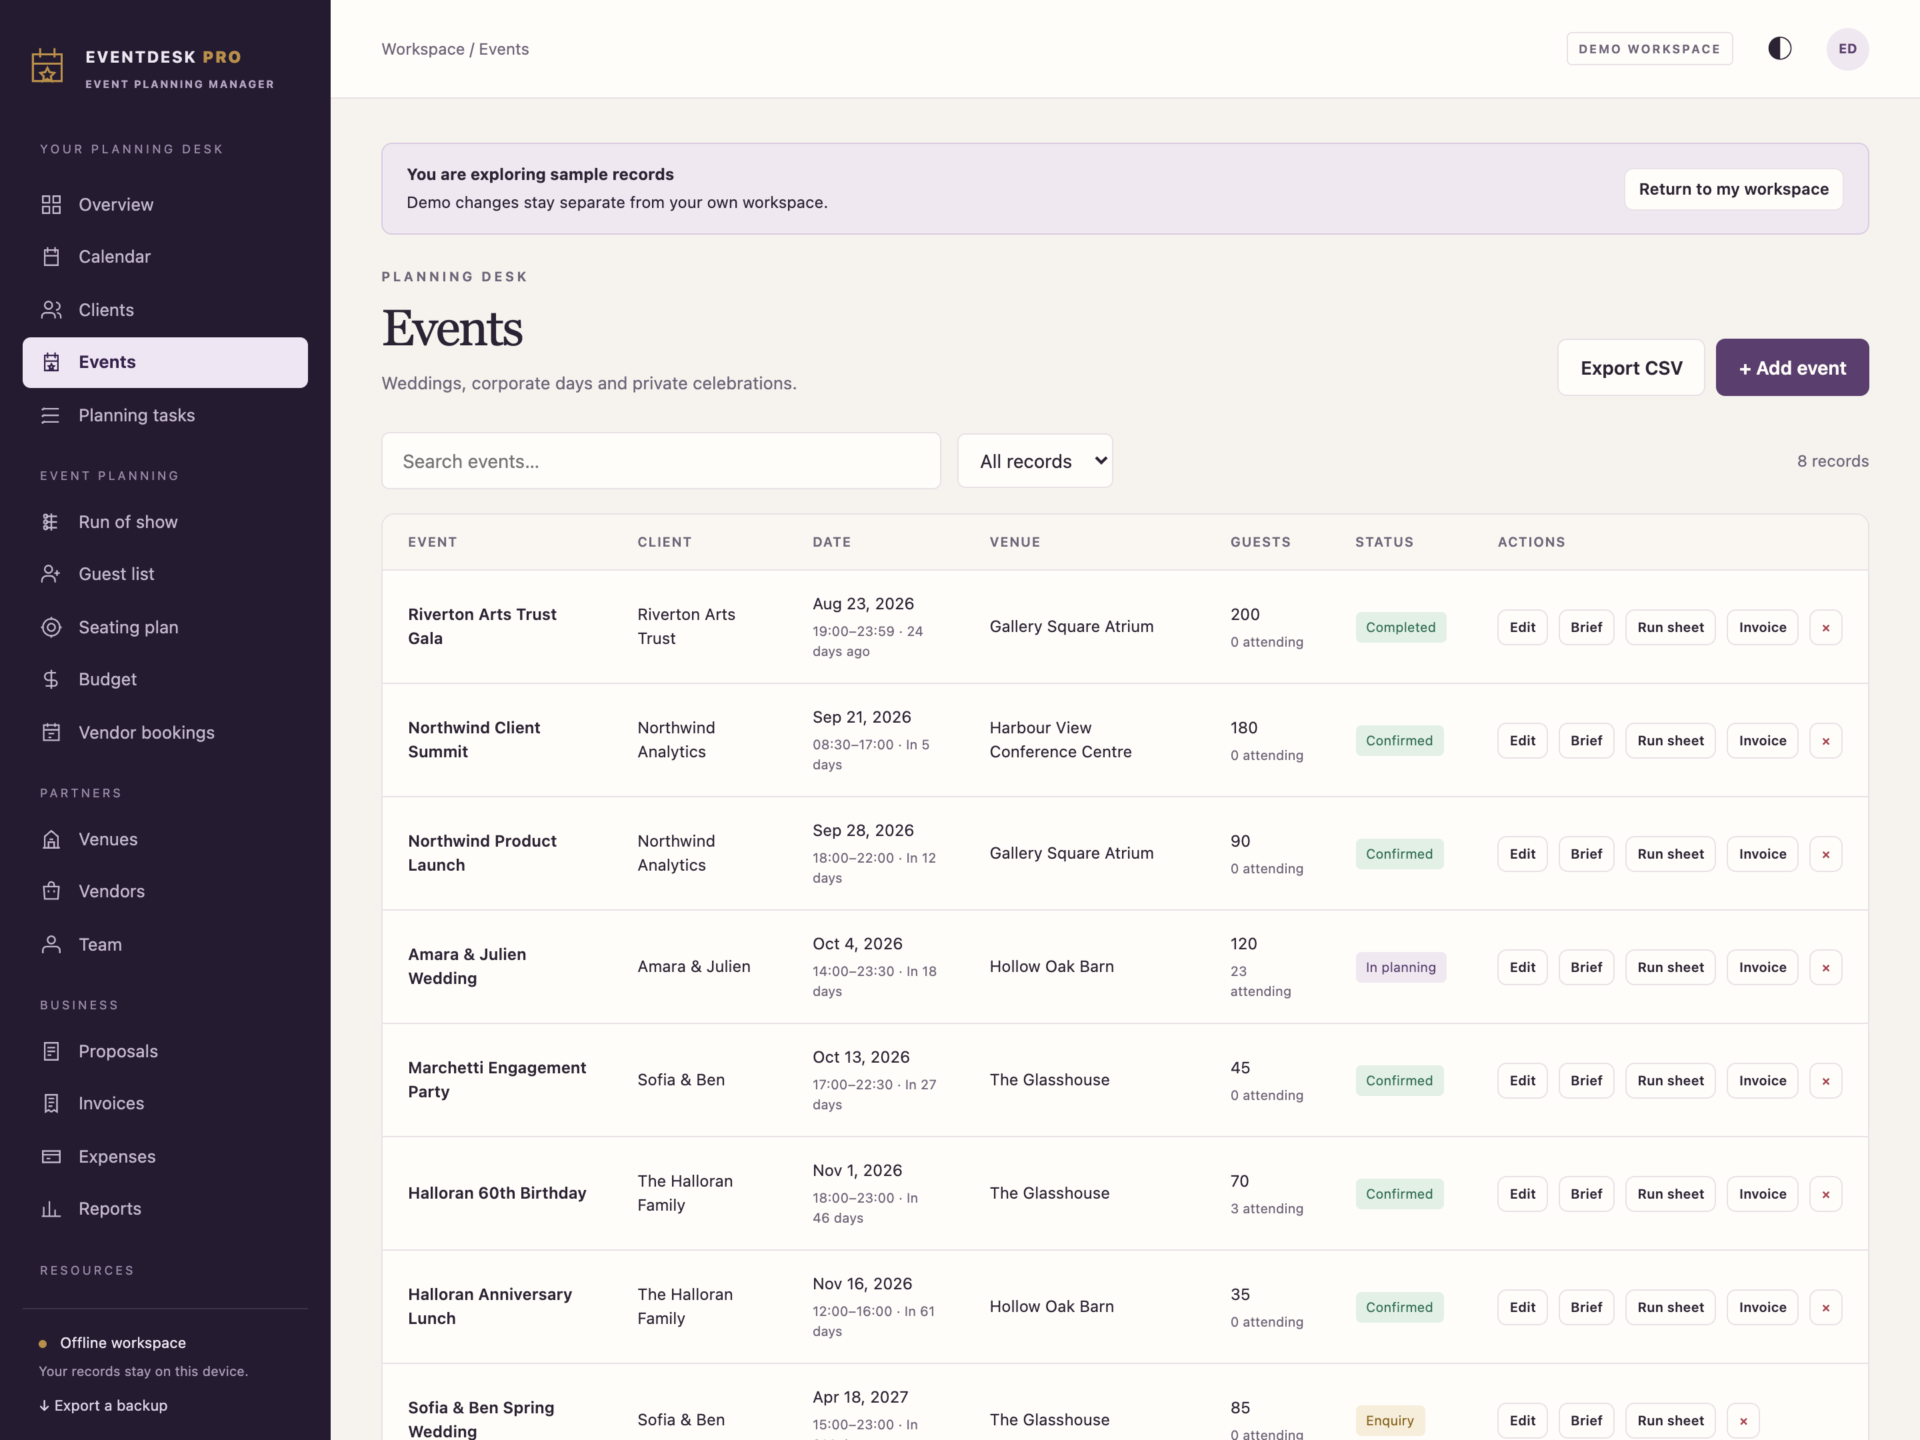Click the Export CSV button
Image resolution: width=1920 pixels, height=1440 pixels.
click(1631, 368)
